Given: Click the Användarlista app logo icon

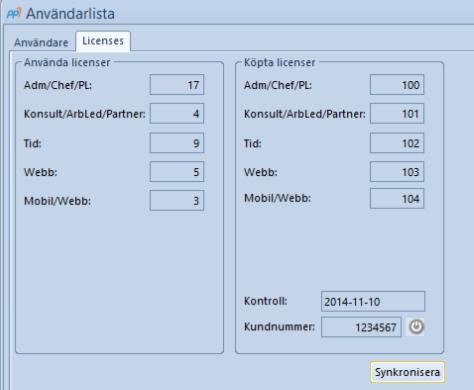Looking at the screenshot, I should tap(14, 14).
